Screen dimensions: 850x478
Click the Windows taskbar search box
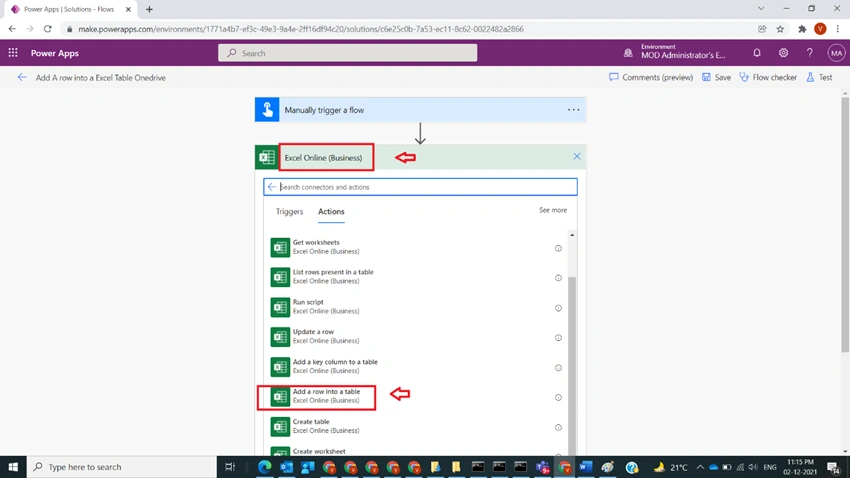[x=121, y=467]
